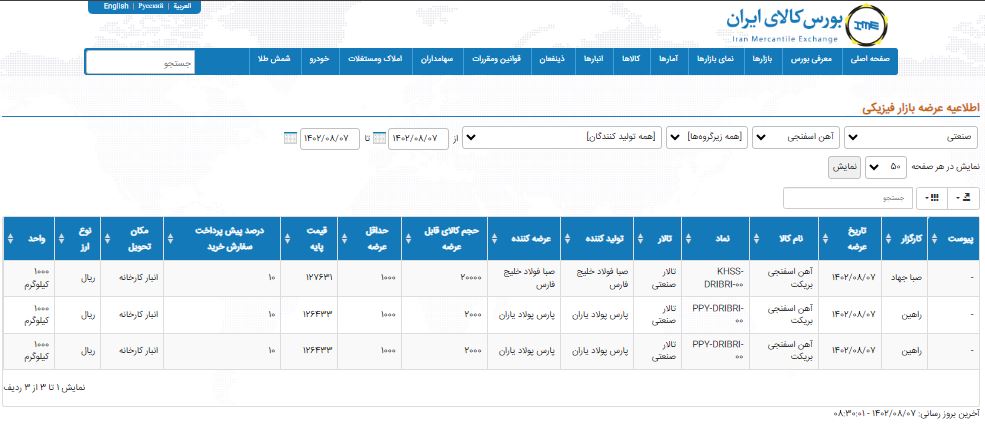Click the نمایش button

click(x=844, y=168)
